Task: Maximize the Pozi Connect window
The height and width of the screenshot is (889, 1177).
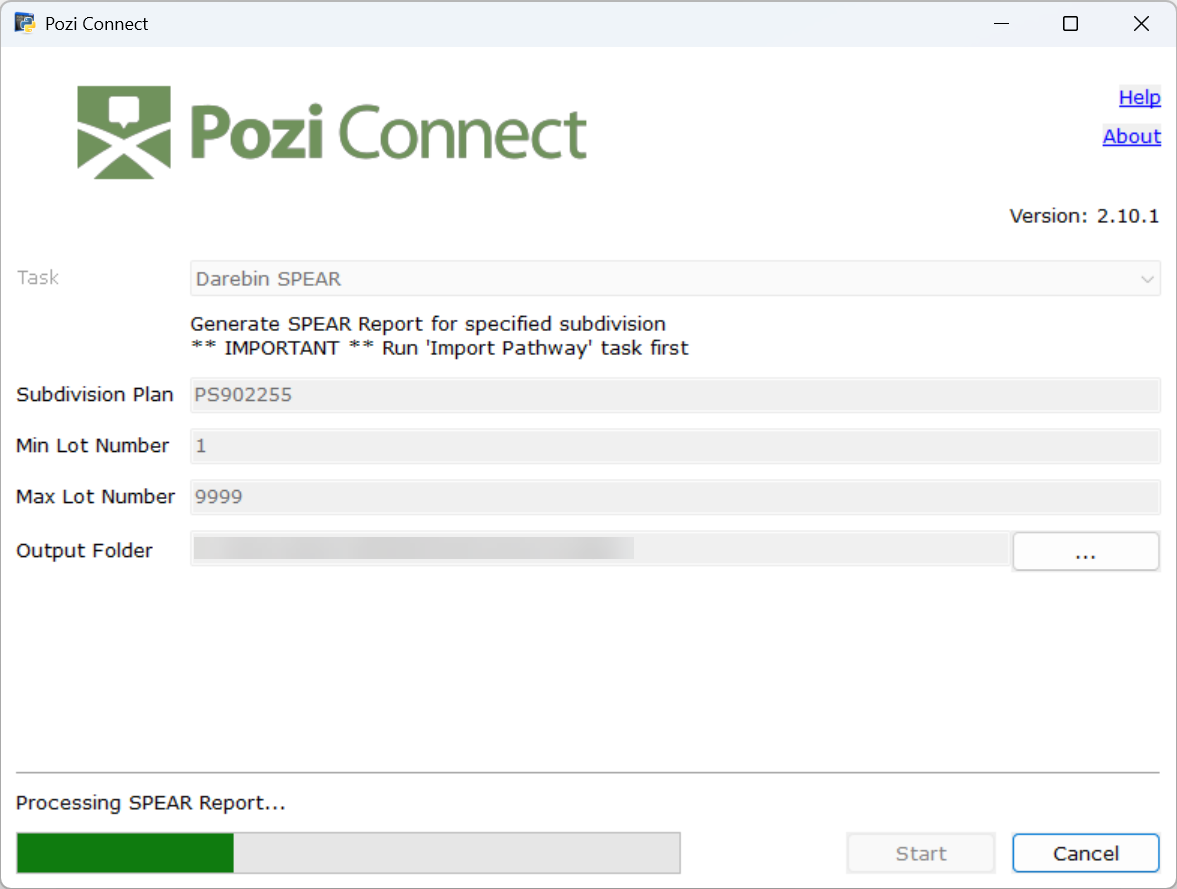Action: click(1070, 23)
